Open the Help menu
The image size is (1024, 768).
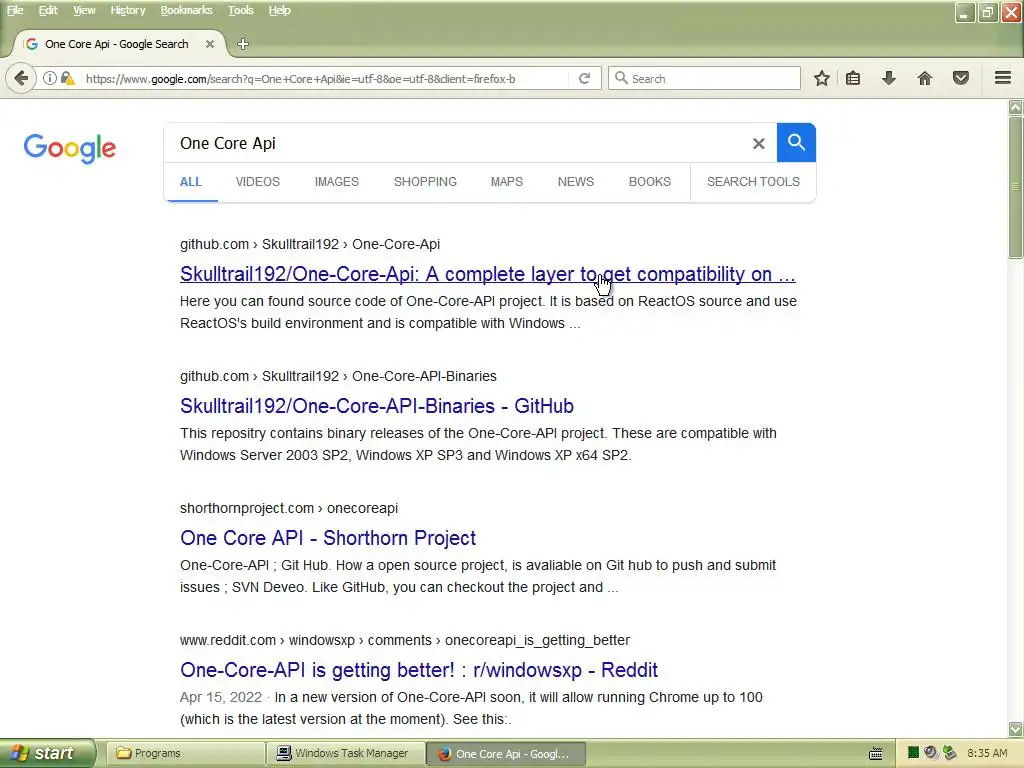coord(280,10)
